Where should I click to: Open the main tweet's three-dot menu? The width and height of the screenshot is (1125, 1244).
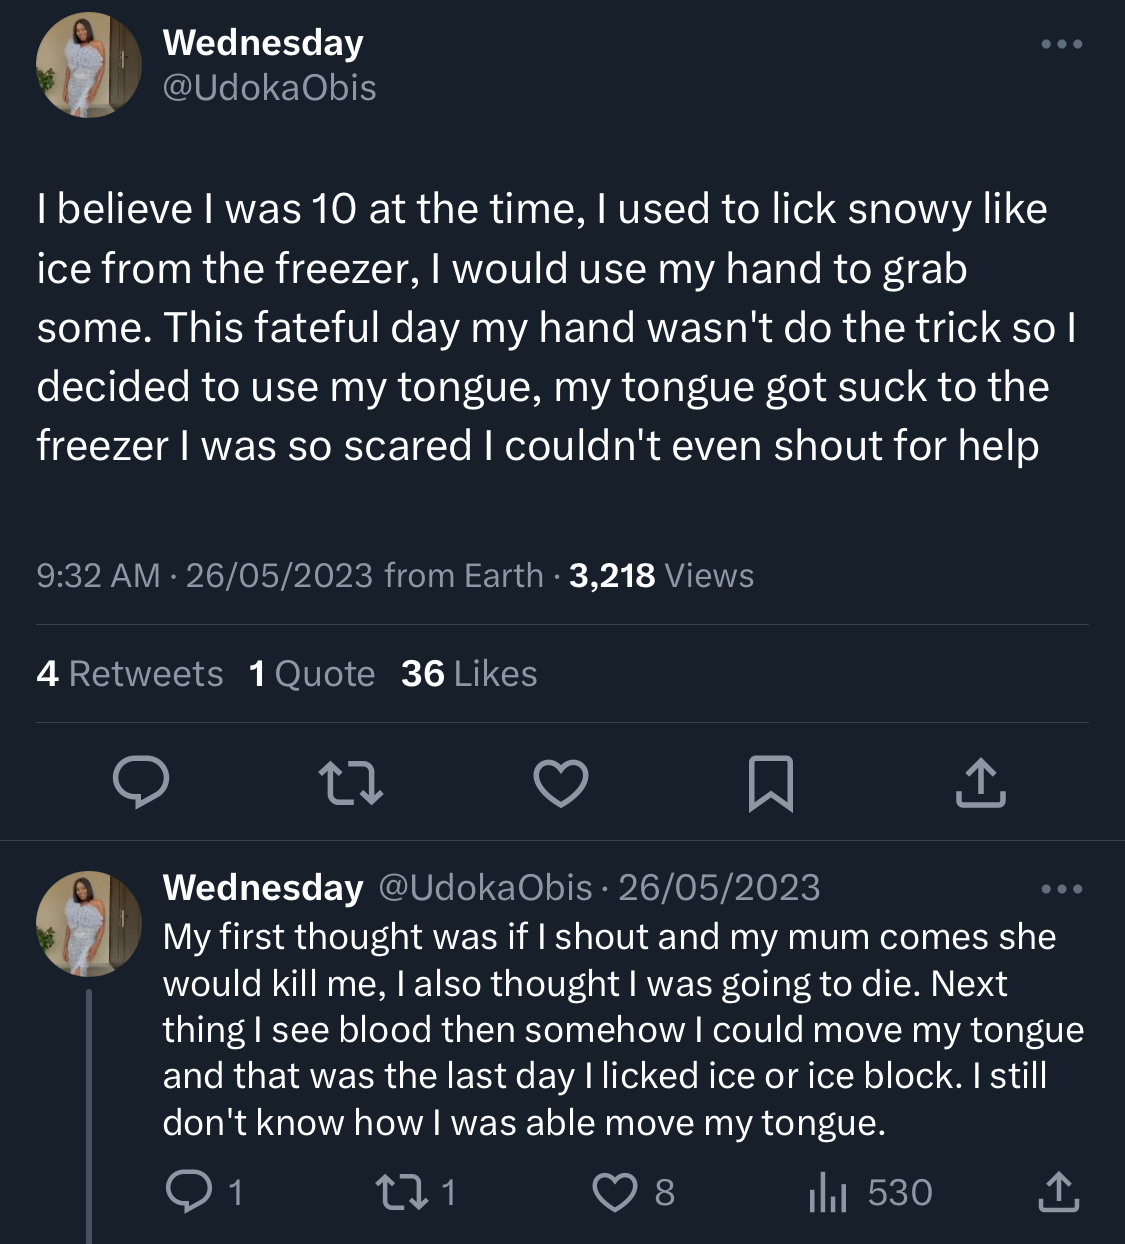[1061, 44]
